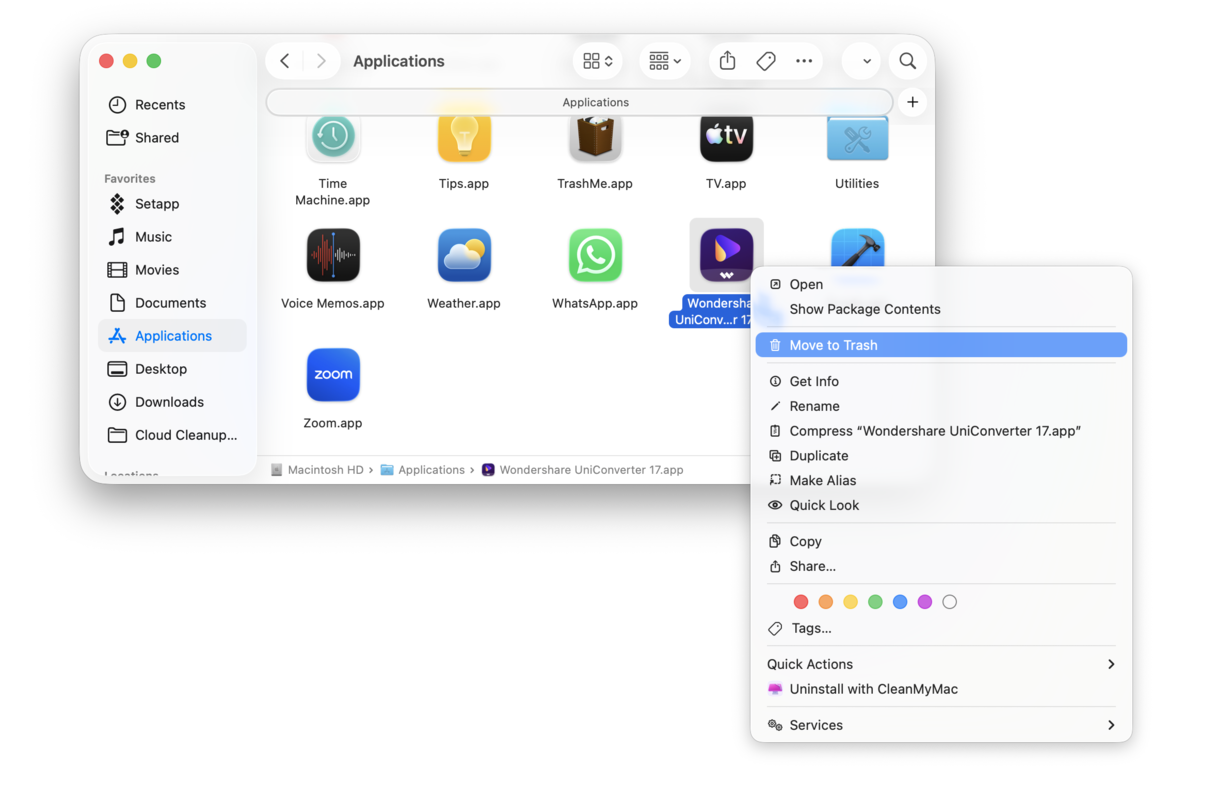Select Voice Memos.app icon
Screen dimensions: 1216x800
tap(333, 256)
